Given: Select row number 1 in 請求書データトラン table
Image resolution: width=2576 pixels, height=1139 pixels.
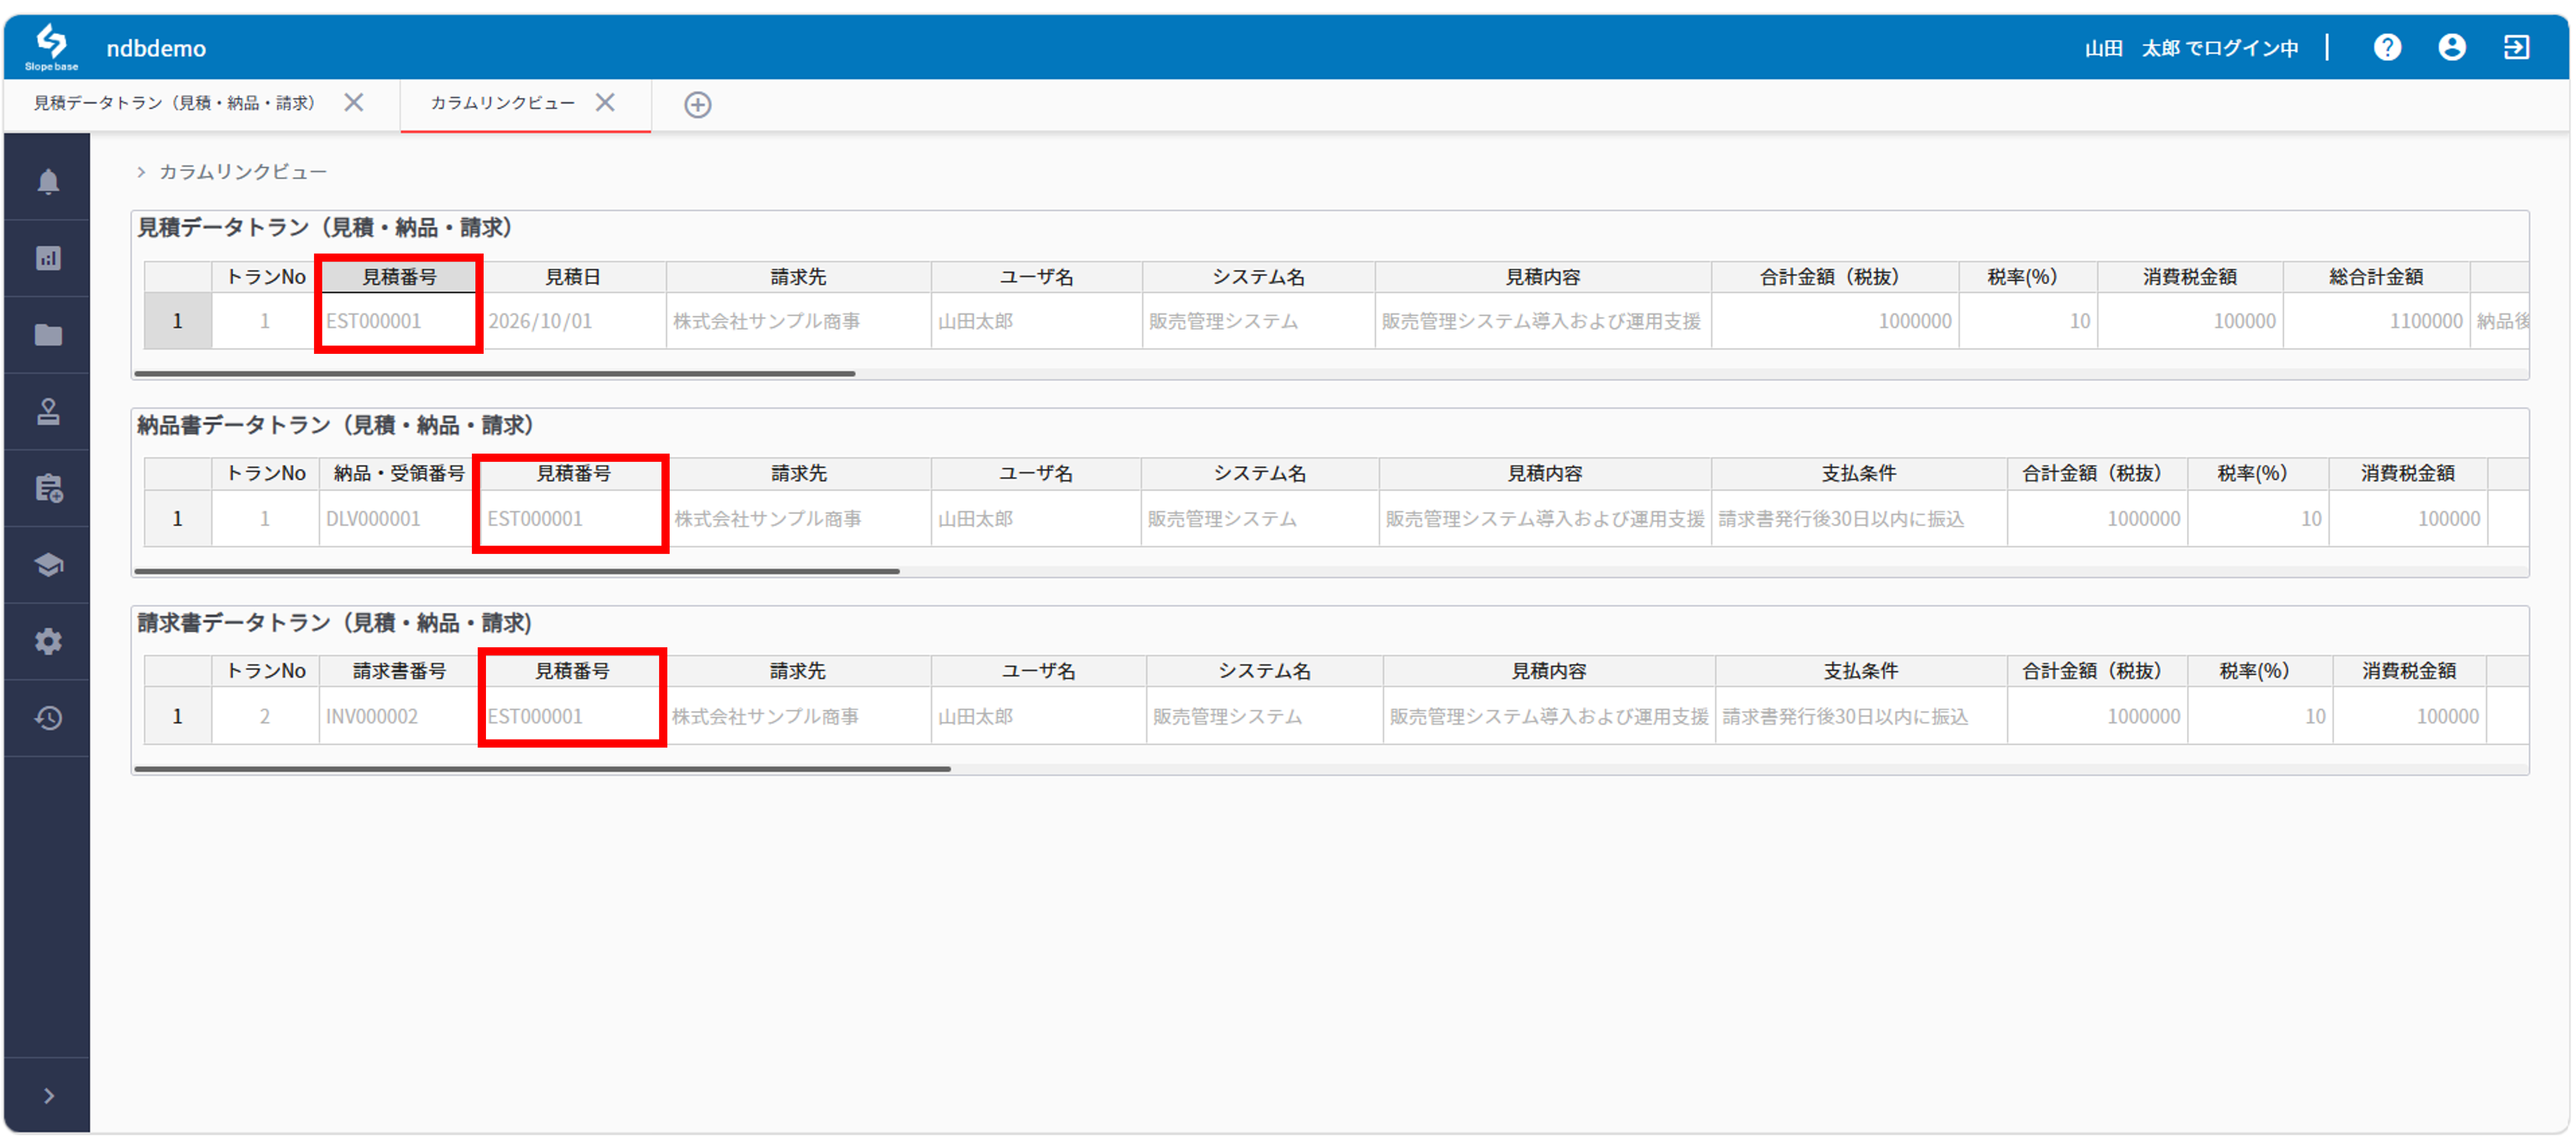Looking at the screenshot, I should (177, 716).
